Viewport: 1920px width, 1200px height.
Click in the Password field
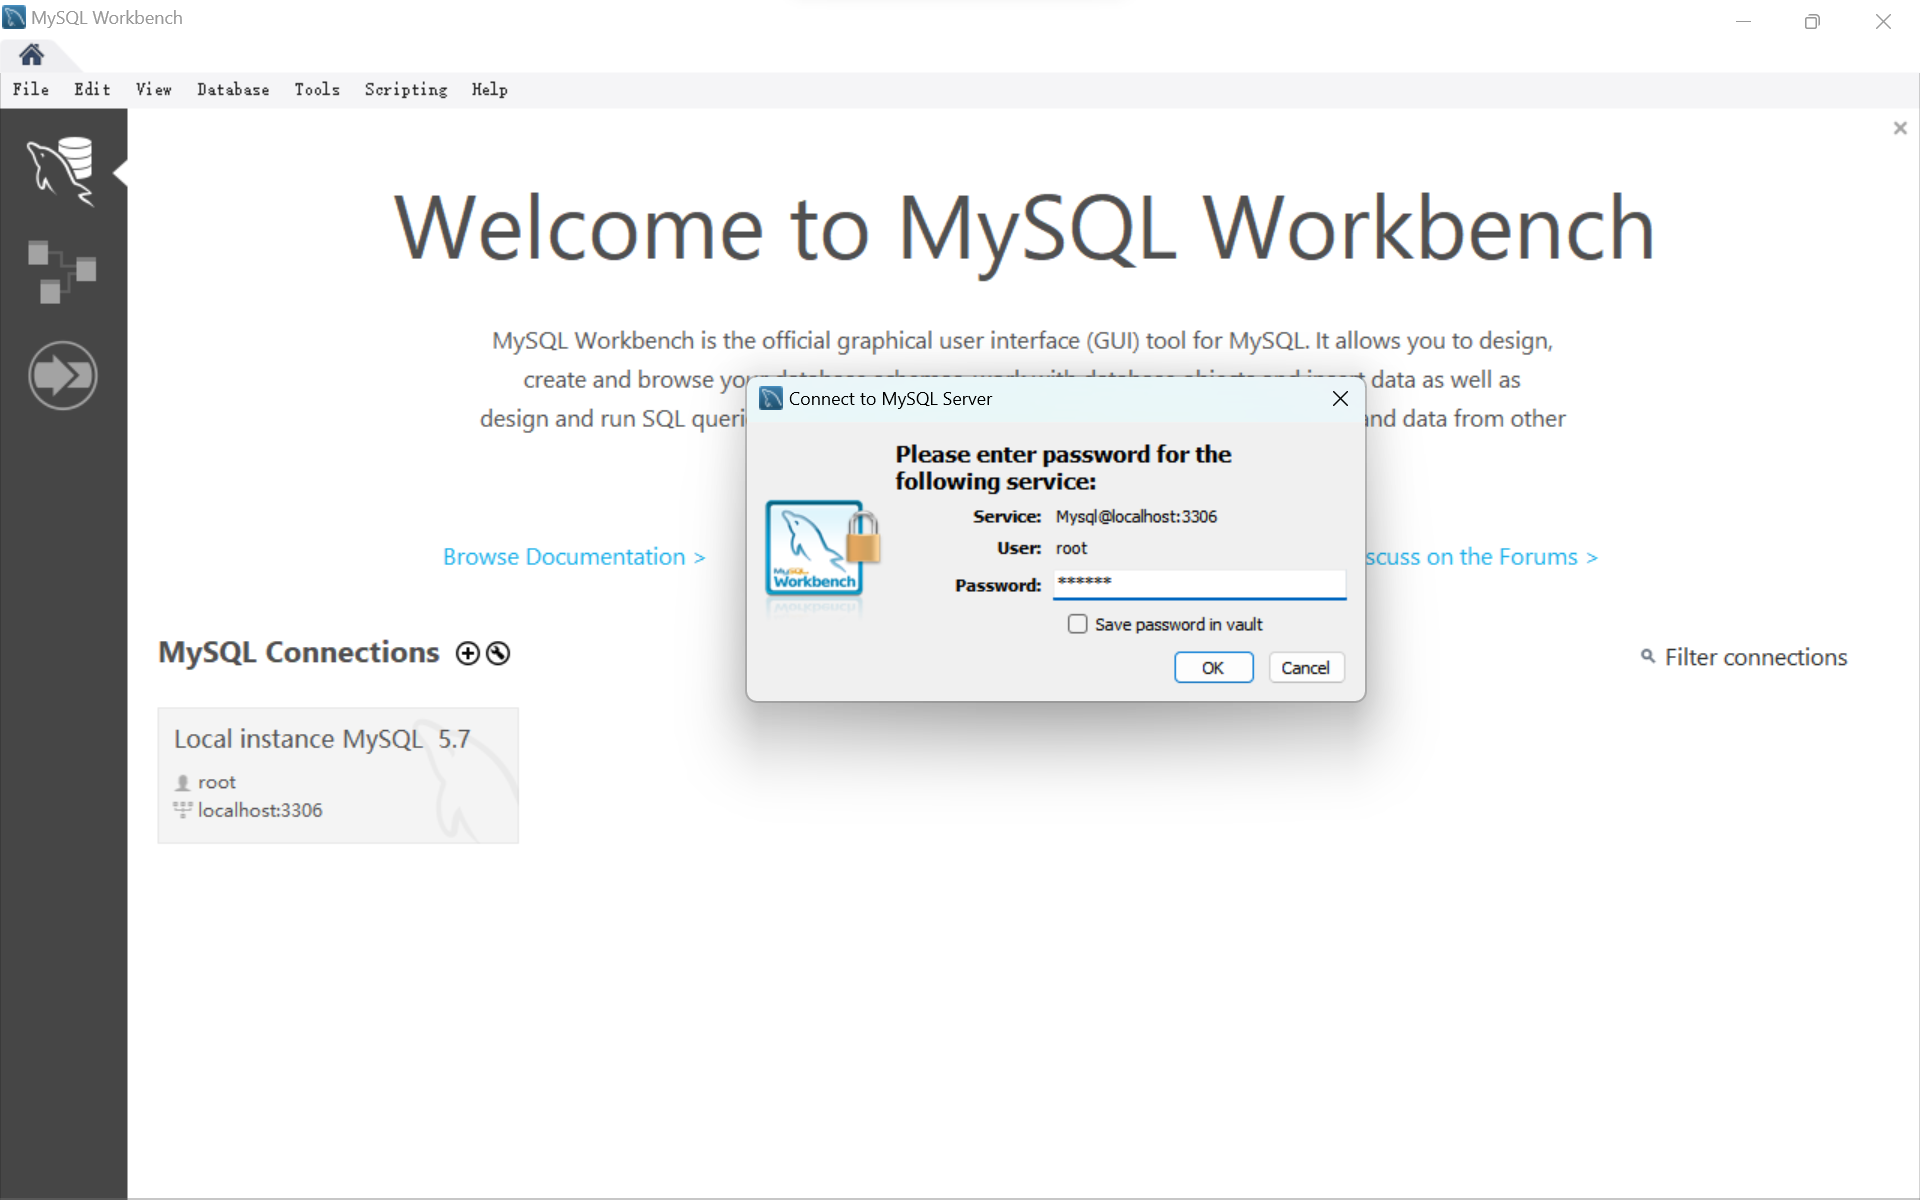[x=1198, y=584]
